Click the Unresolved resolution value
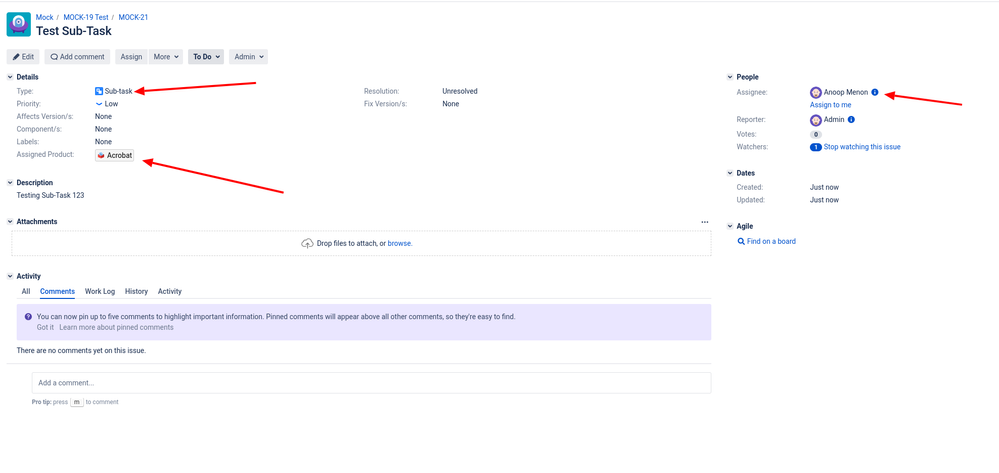 460,91
